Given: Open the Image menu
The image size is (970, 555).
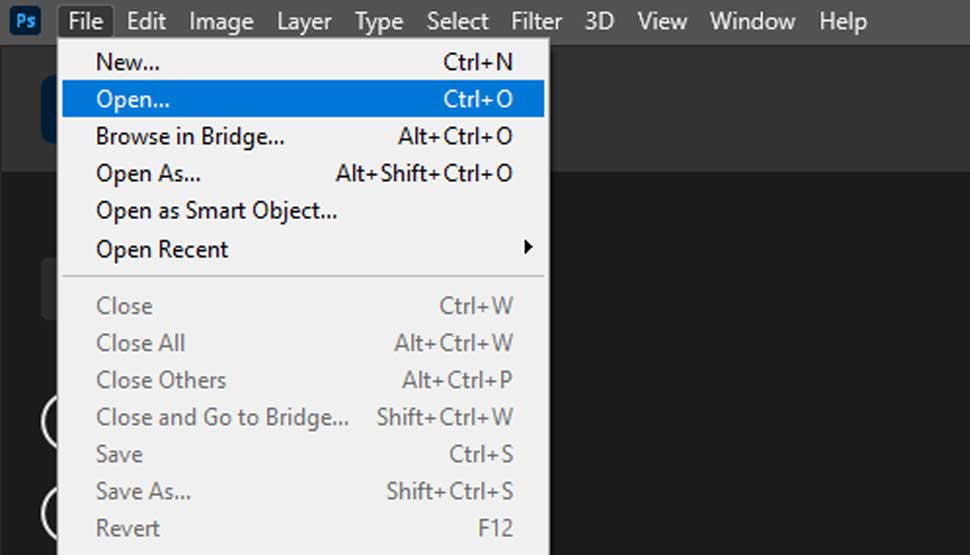Looking at the screenshot, I should coord(221,21).
